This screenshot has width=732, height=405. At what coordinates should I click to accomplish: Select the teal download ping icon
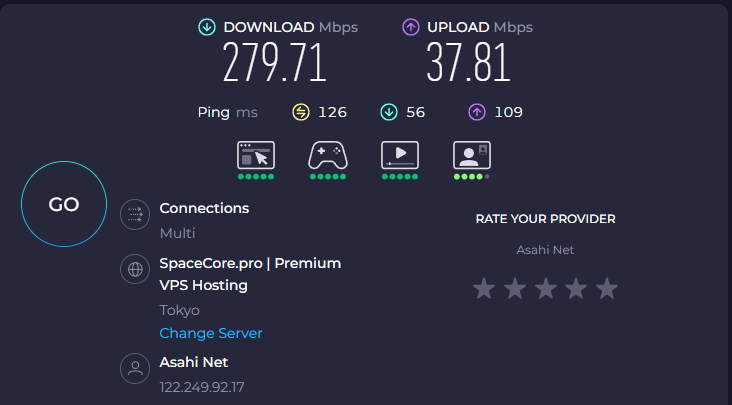pyautogui.click(x=389, y=112)
